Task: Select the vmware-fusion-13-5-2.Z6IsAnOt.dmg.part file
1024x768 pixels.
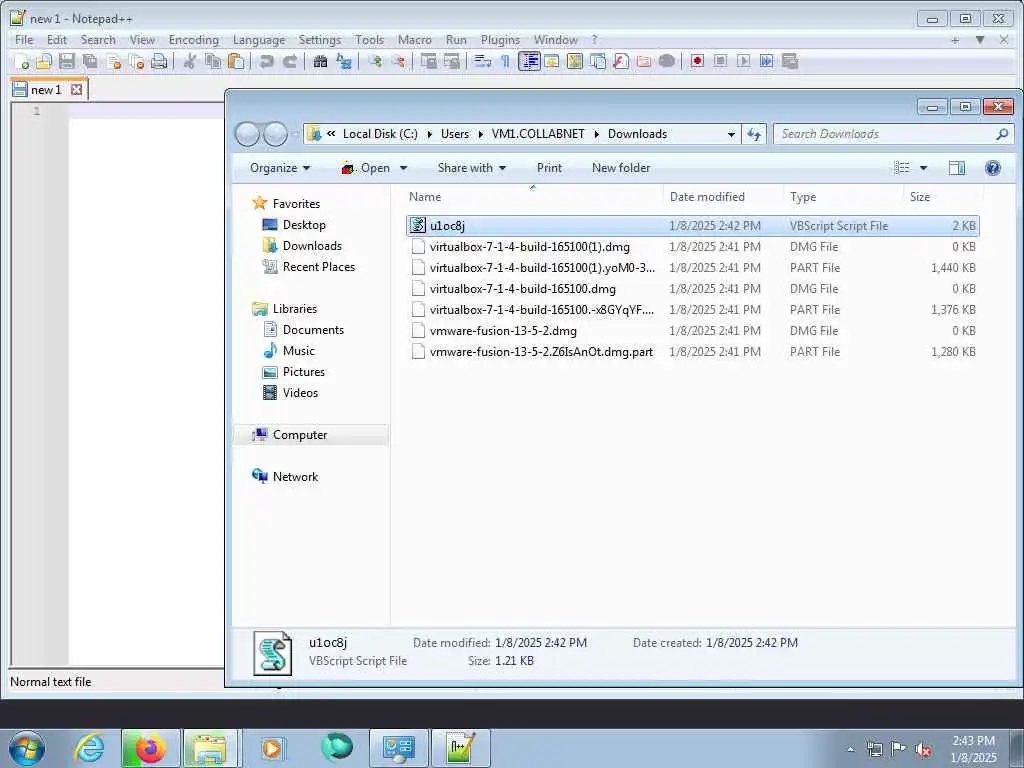Action: (x=692, y=351)
